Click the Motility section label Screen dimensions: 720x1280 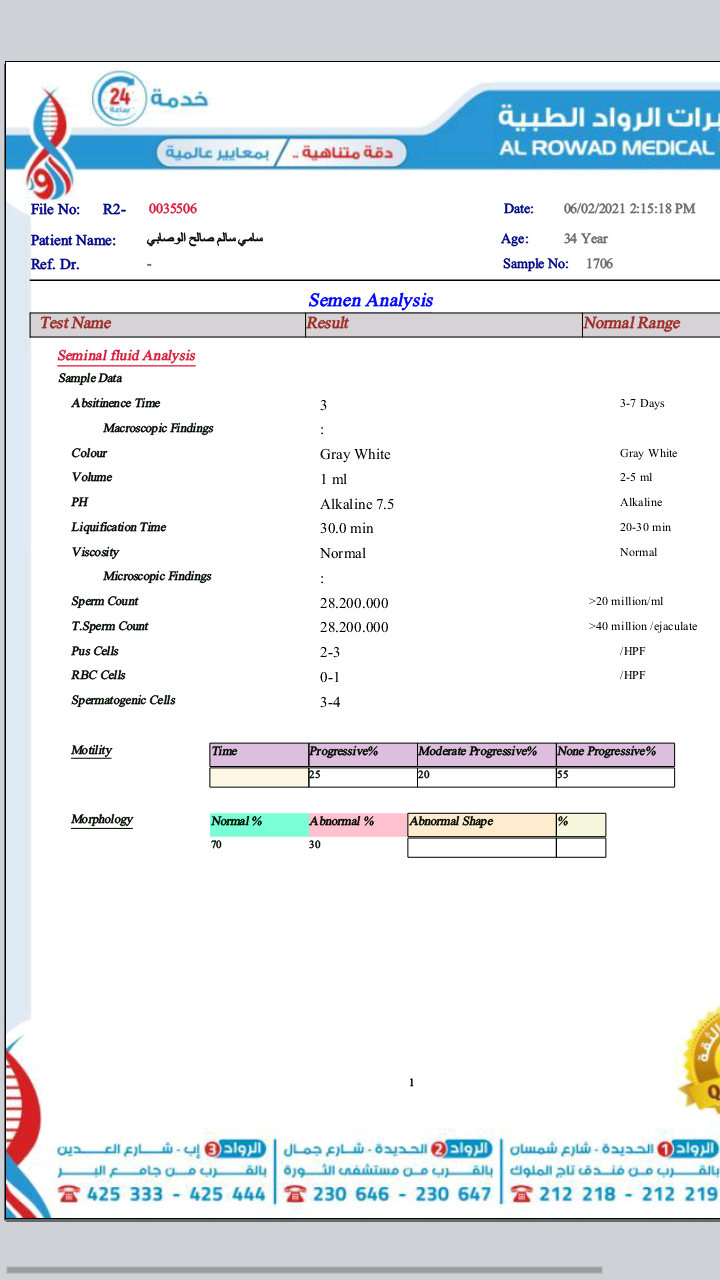click(91, 750)
